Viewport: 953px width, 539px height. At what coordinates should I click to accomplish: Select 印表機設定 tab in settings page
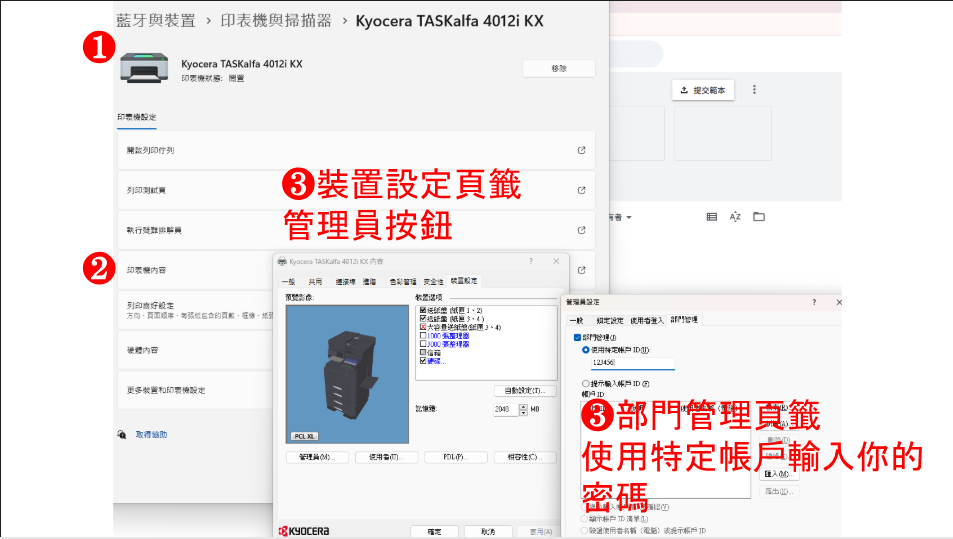(137, 117)
